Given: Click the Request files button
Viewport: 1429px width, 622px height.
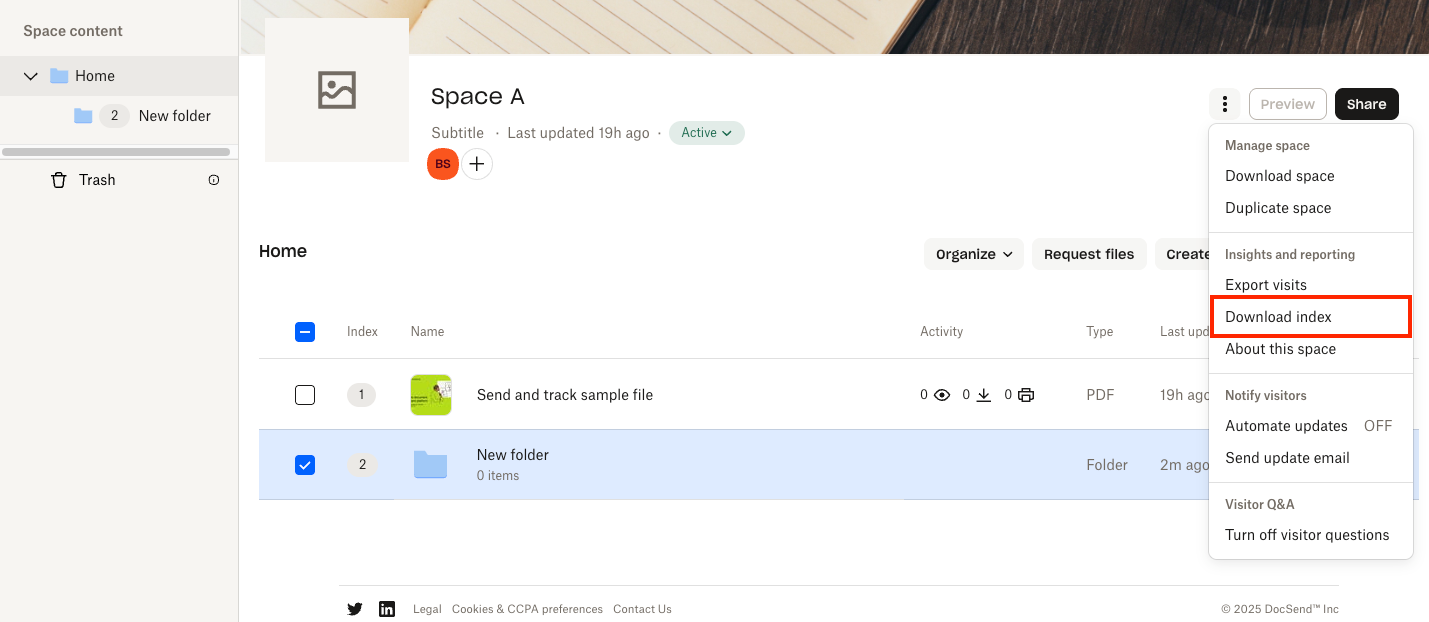Looking at the screenshot, I should pyautogui.click(x=1089, y=254).
